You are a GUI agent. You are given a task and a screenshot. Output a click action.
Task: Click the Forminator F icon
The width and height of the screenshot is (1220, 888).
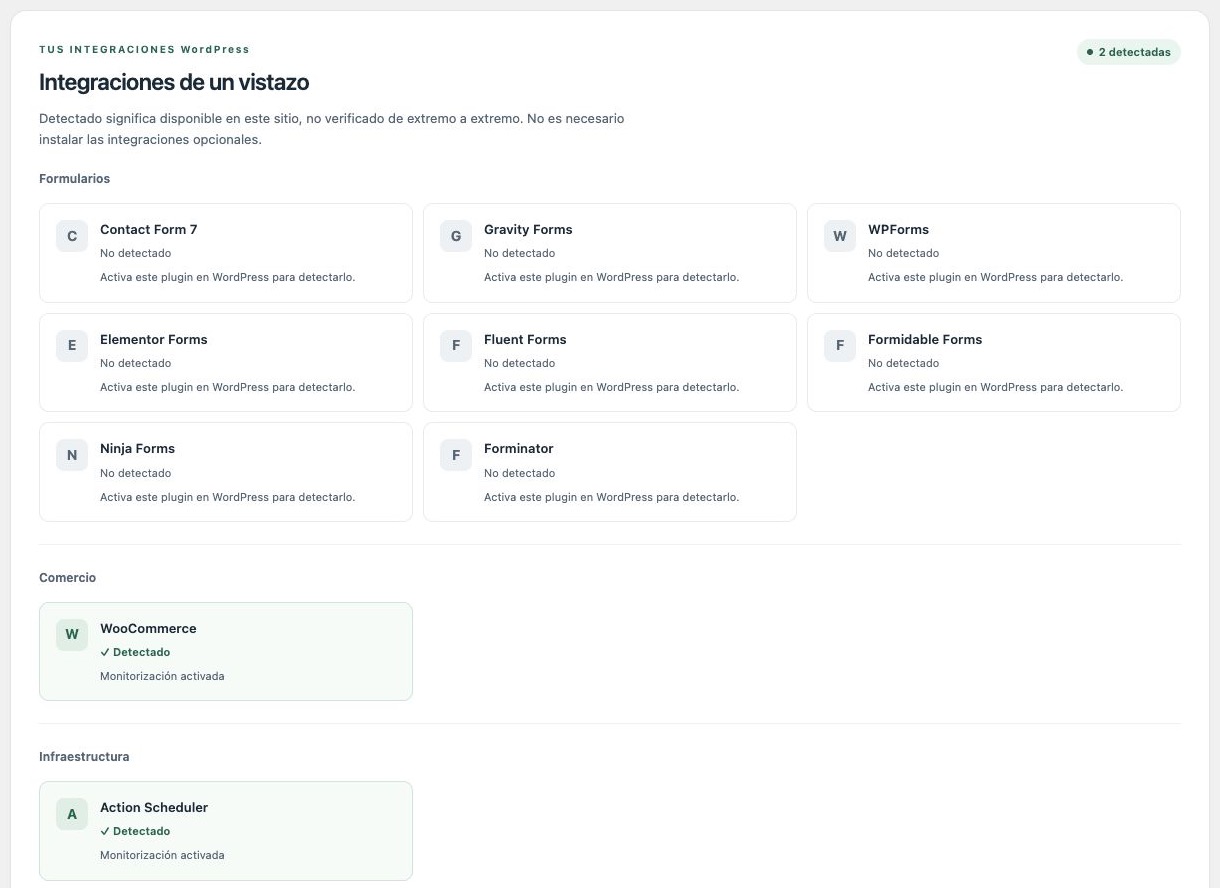pyautogui.click(x=456, y=455)
